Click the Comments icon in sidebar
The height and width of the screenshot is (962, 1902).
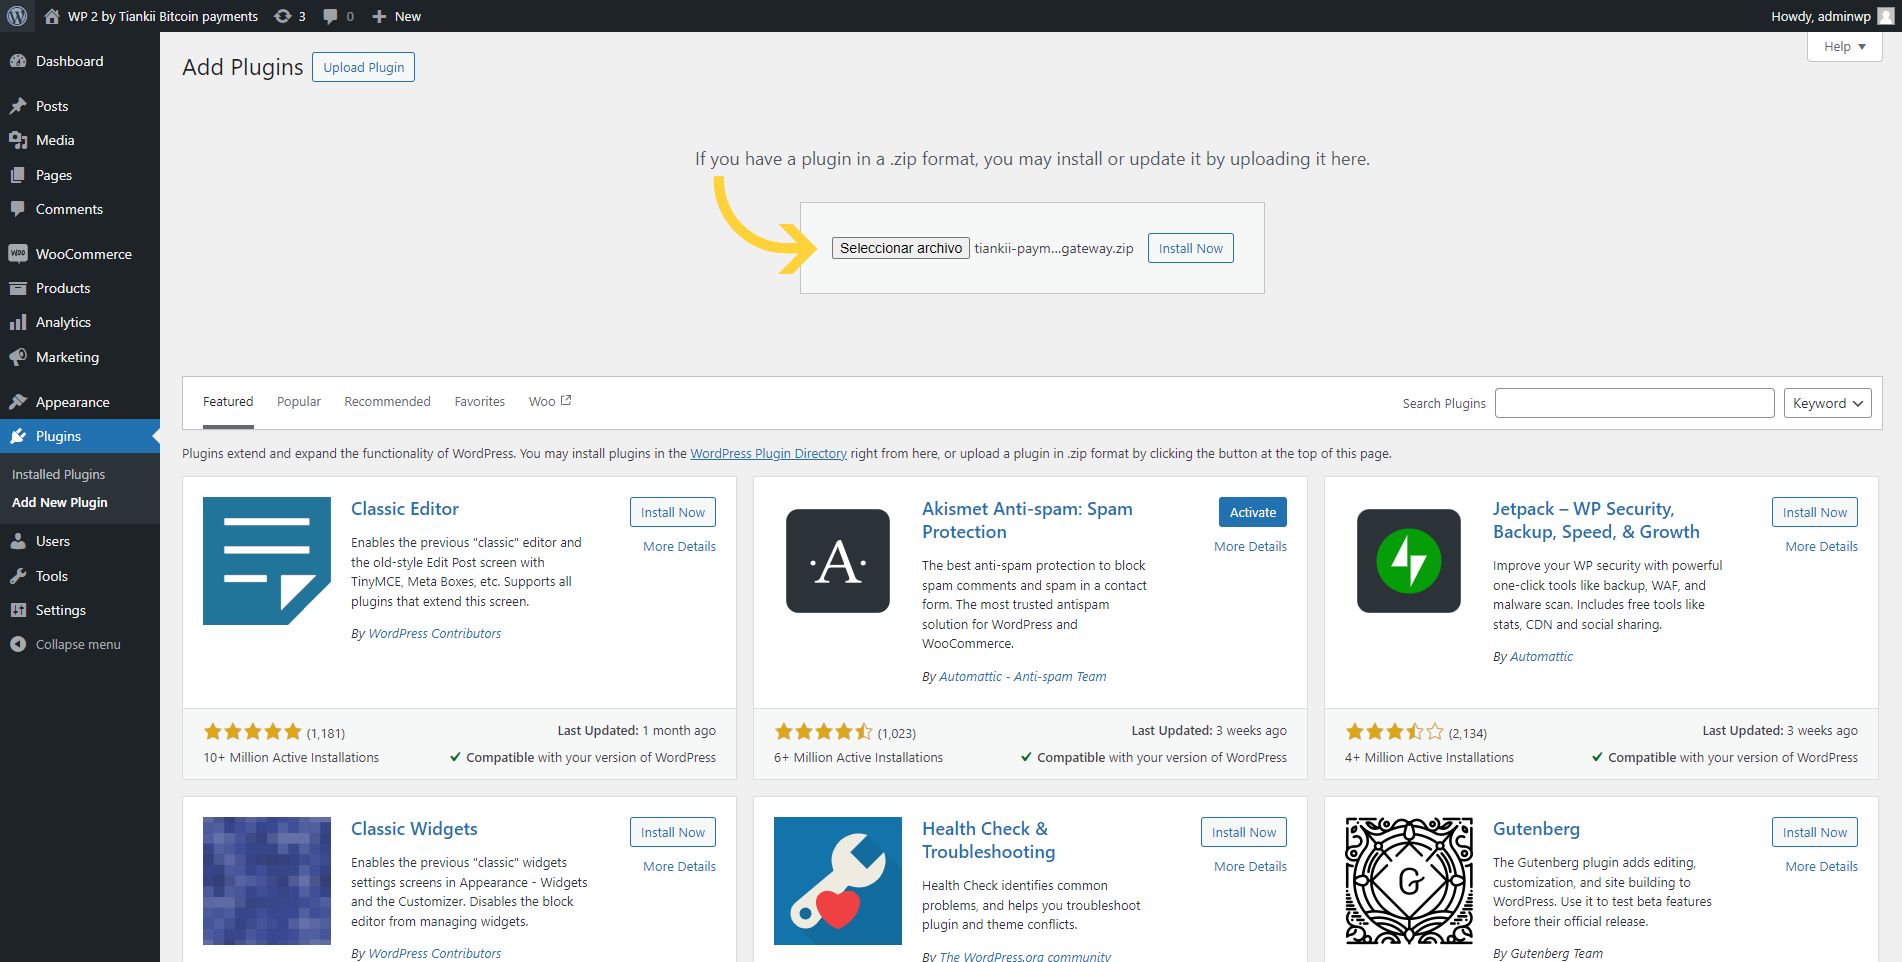click(x=18, y=209)
